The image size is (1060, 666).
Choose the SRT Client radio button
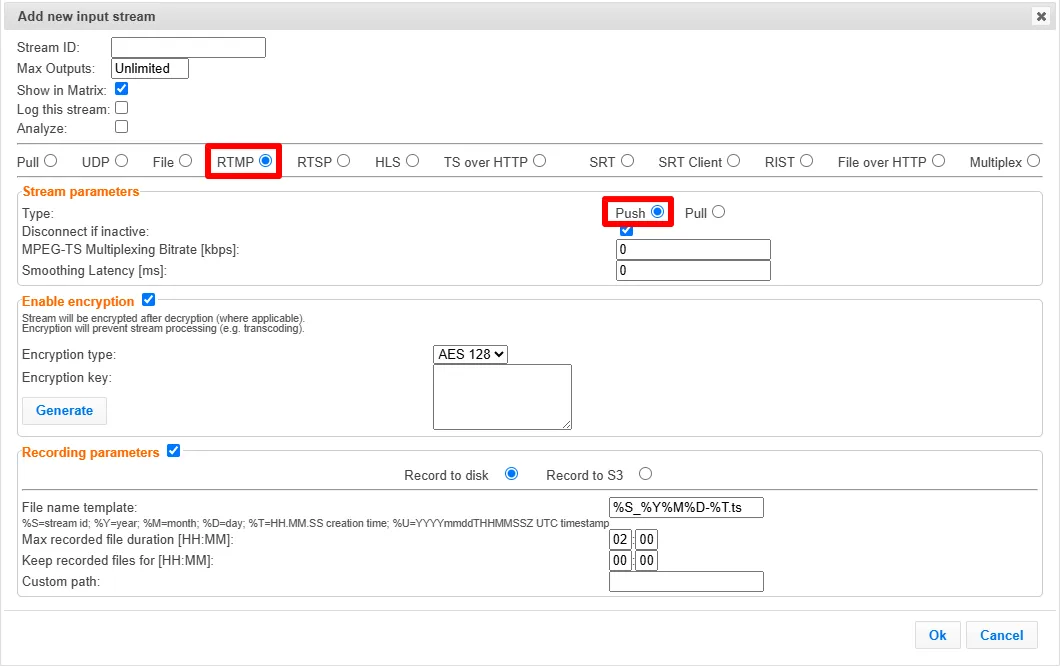point(734,161)
